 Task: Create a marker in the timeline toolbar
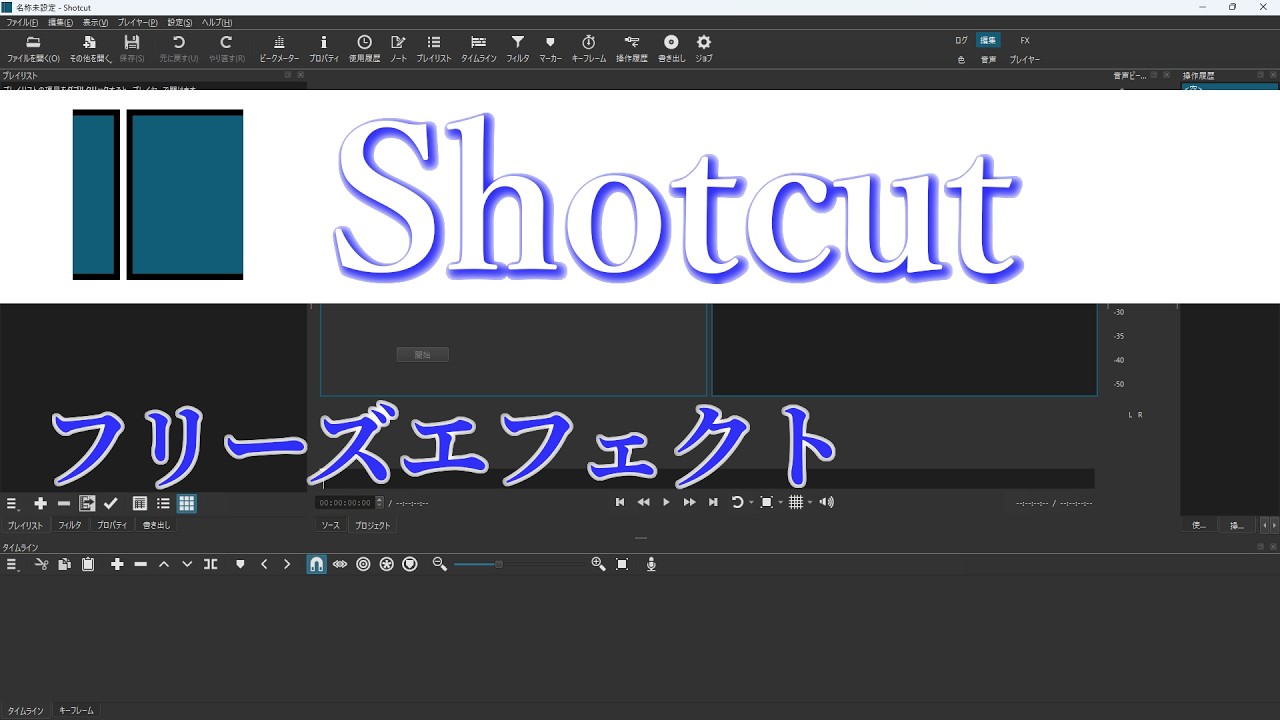[x=240, y=564]
